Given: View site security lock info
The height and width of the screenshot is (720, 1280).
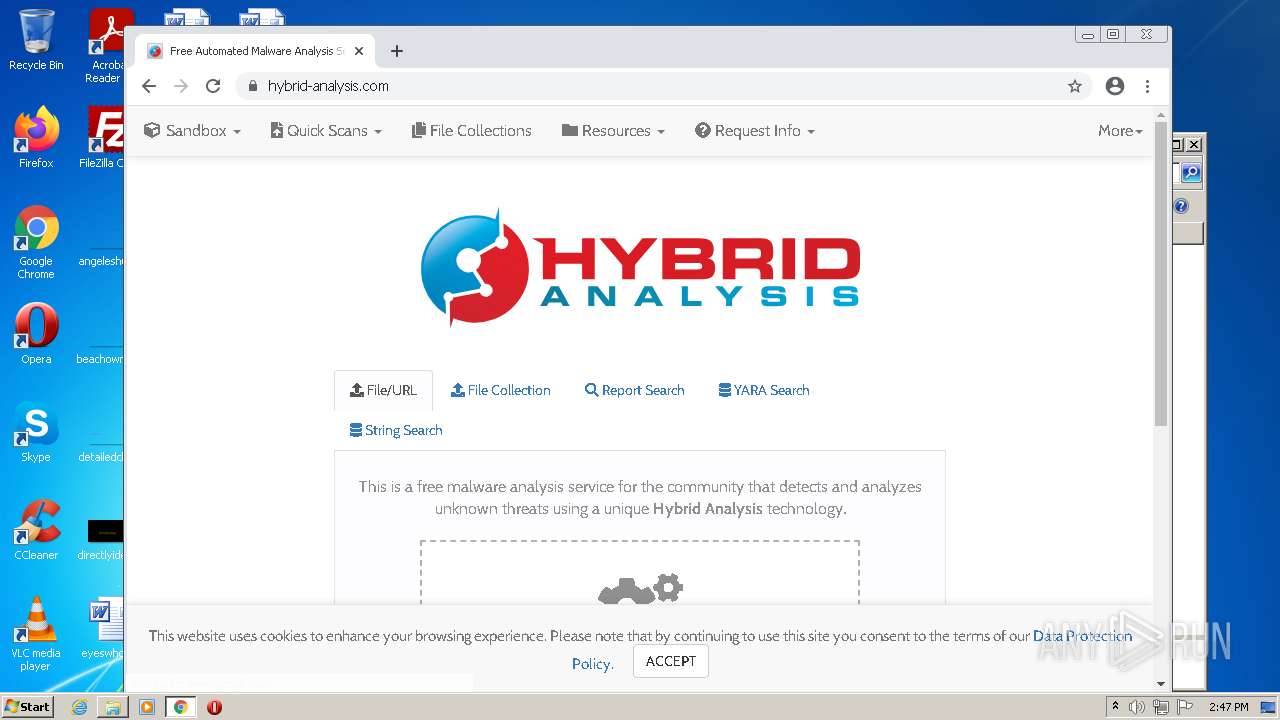Looking at the screenshot, I should coord(253,86).
